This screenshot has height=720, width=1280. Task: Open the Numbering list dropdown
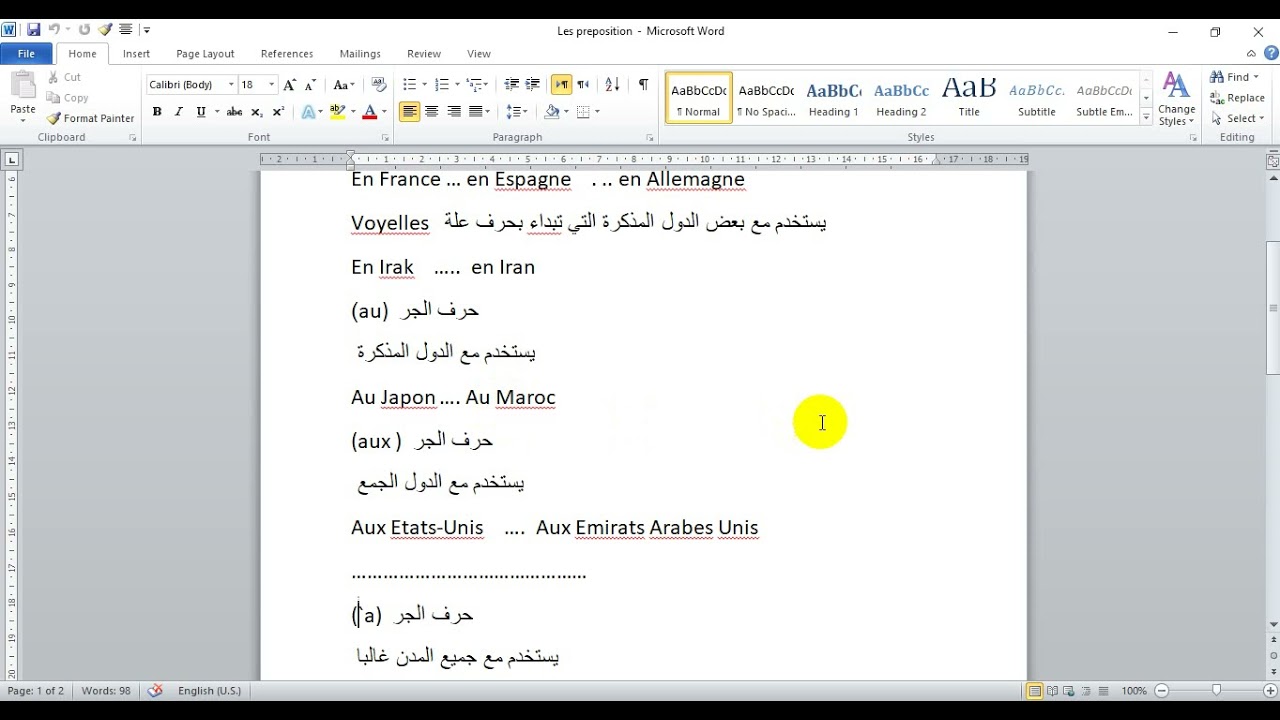pos(457,85)
